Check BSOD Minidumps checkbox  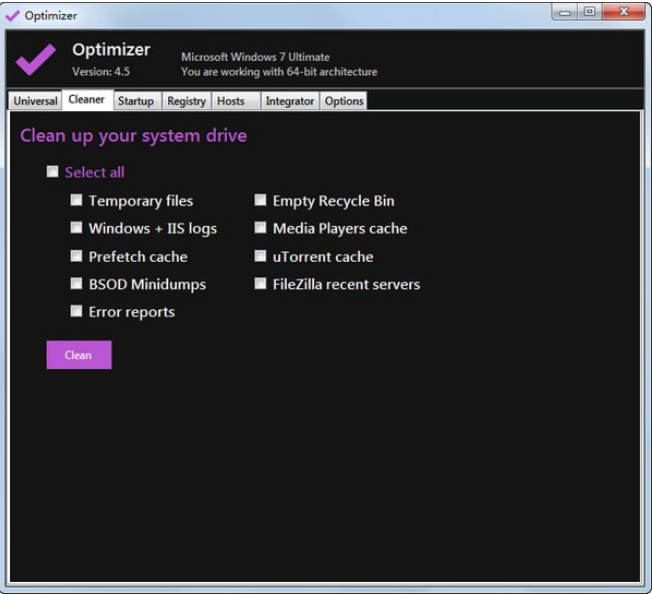coord(76,283)
